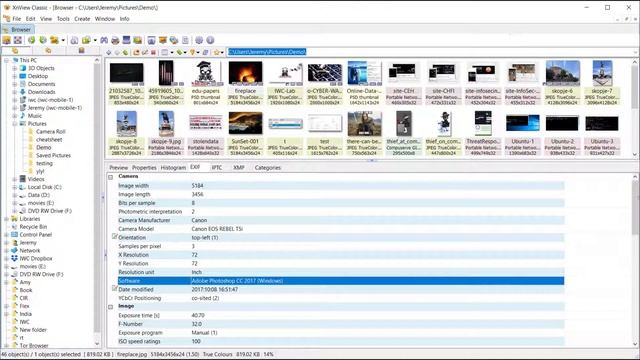The image size is (640, 360).
Task: Click the Recycle Bin icon in tree
Action: 15,227
